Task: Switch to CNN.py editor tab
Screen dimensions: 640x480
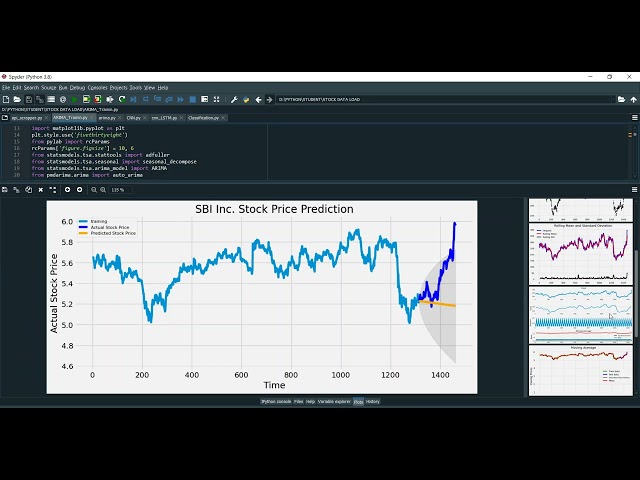Action: point(133,118)
